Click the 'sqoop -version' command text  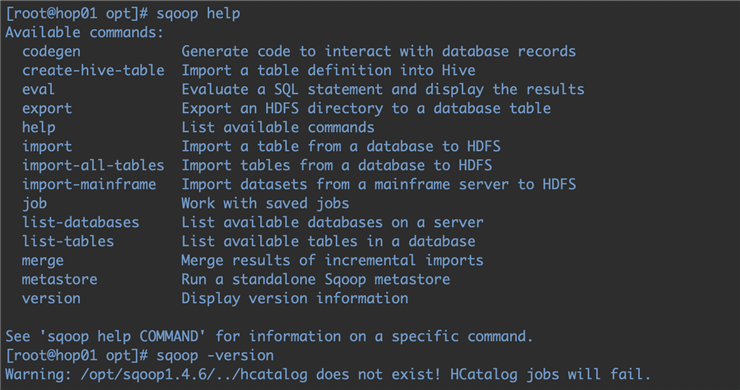click(x=215, y=356)
